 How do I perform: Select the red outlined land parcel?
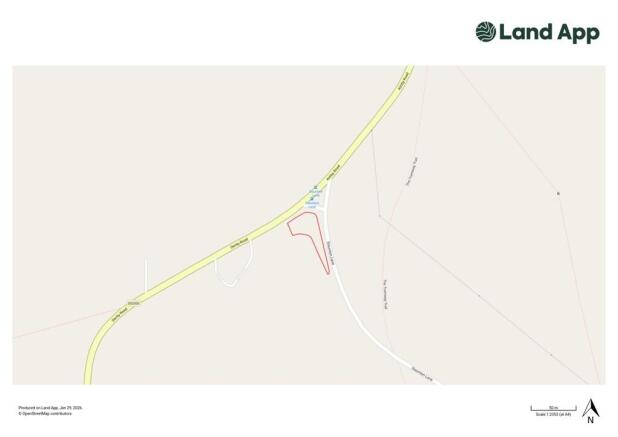[x=309, y=238]
